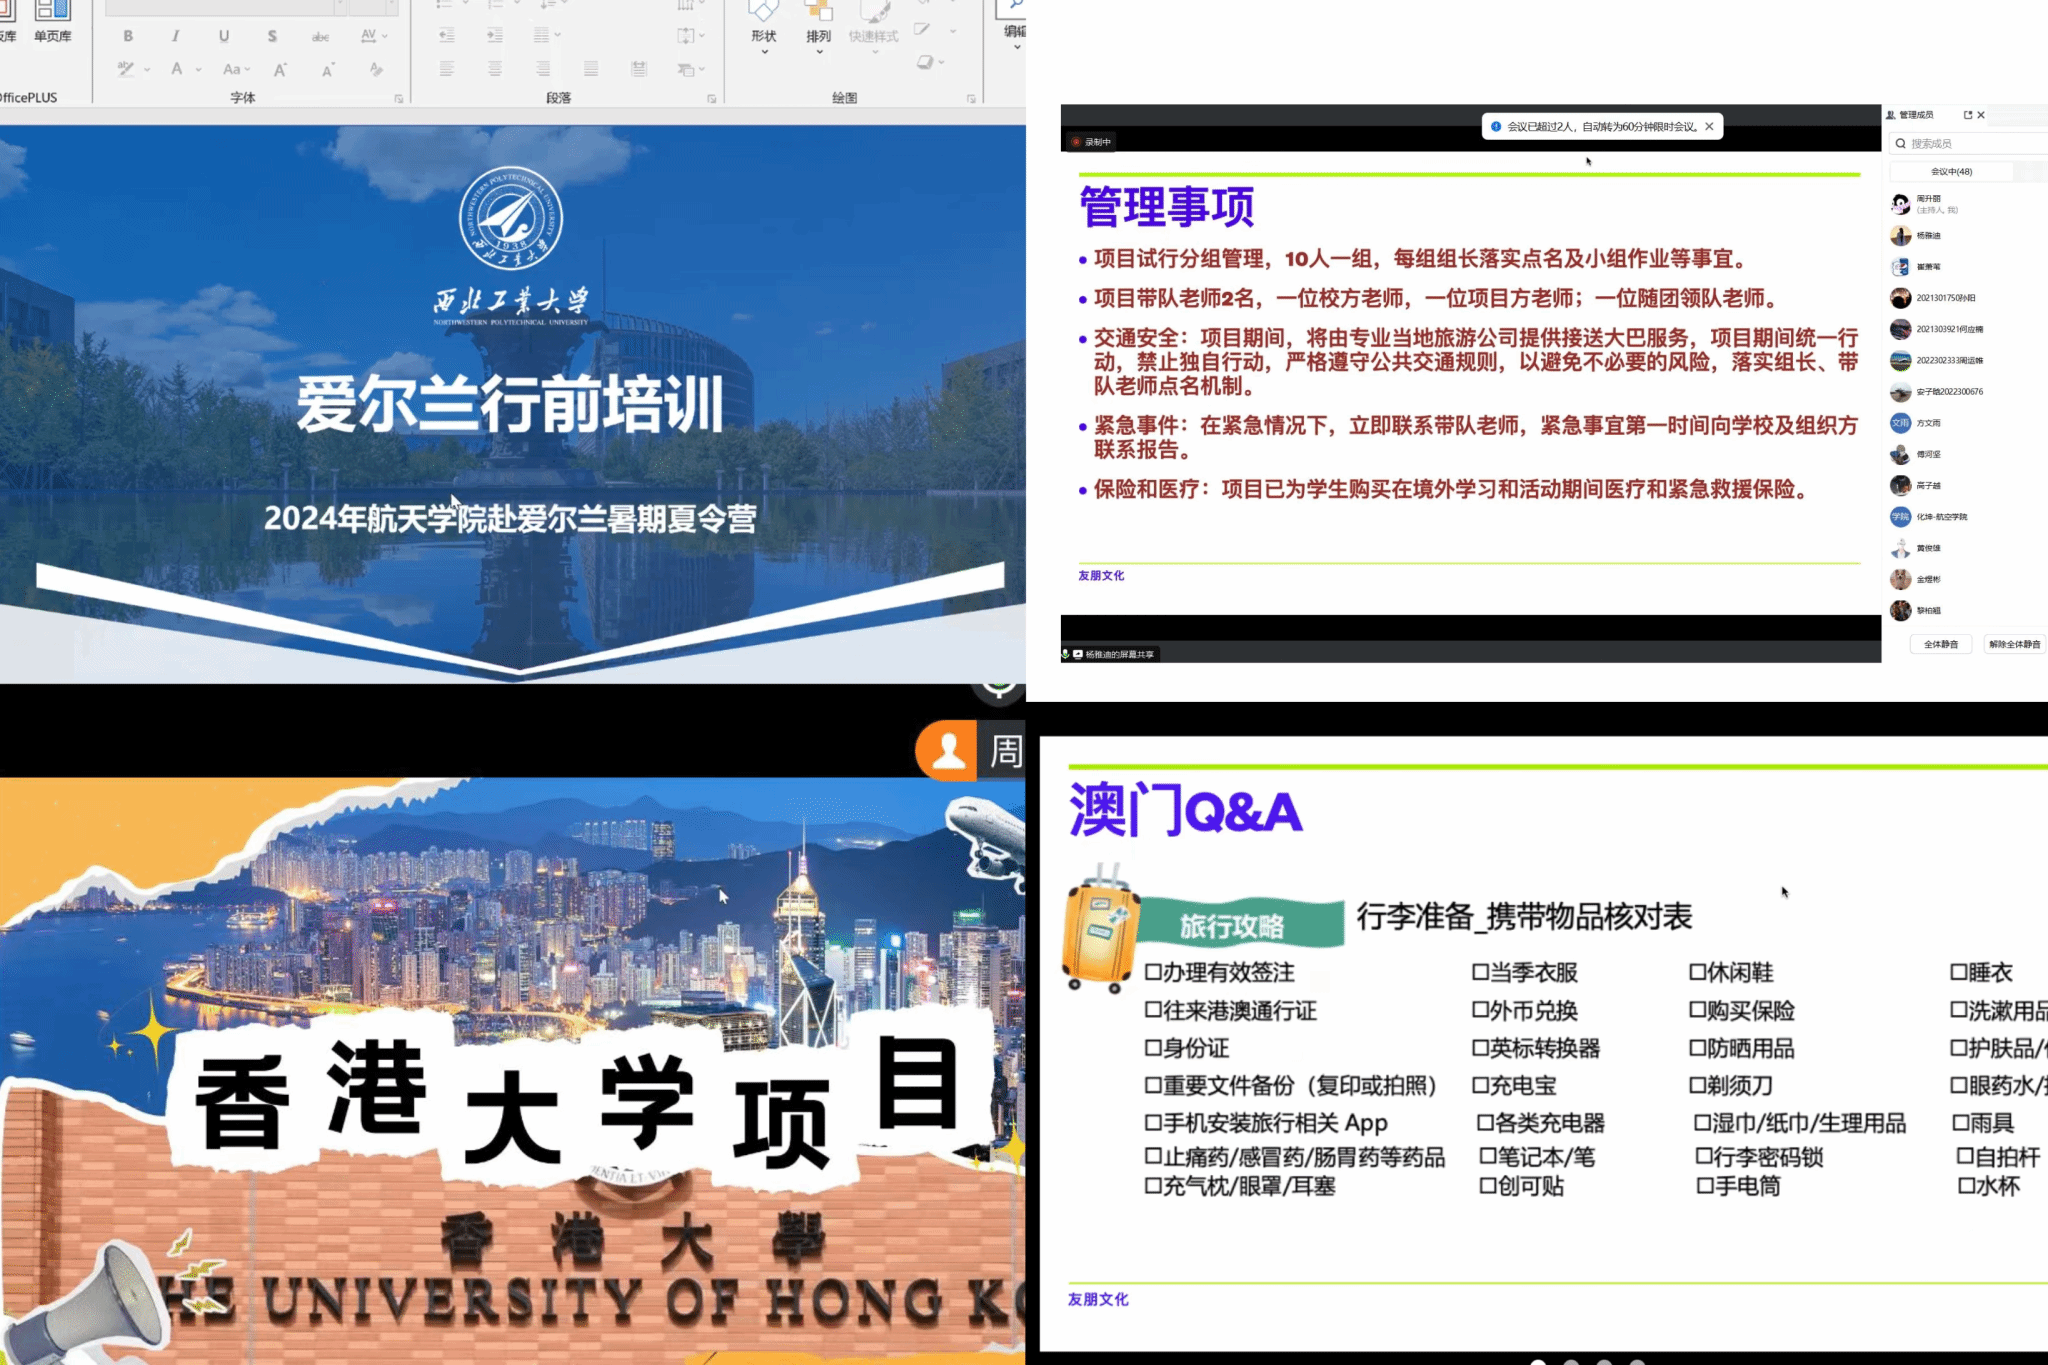Check the 办理有效签注 checkbox
This screenshot has width=2048, height=1365.
(x=1153, y=972)
